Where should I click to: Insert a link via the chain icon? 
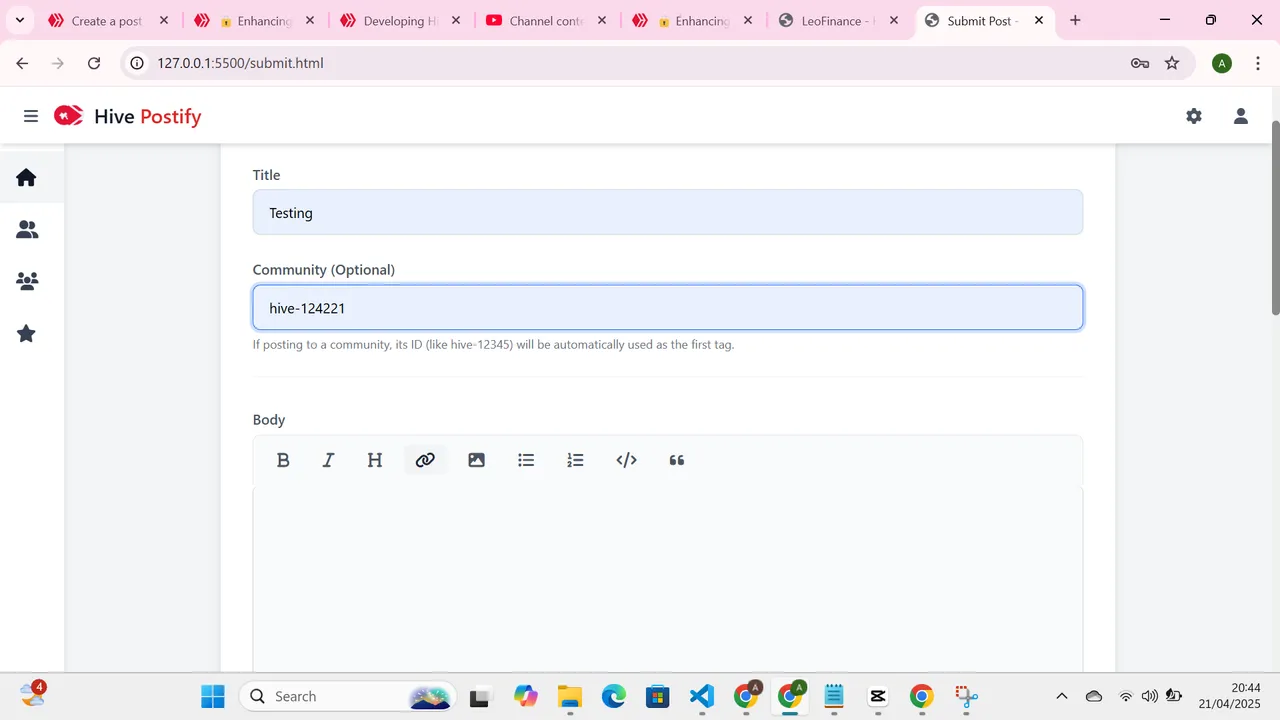pos(425,460)
